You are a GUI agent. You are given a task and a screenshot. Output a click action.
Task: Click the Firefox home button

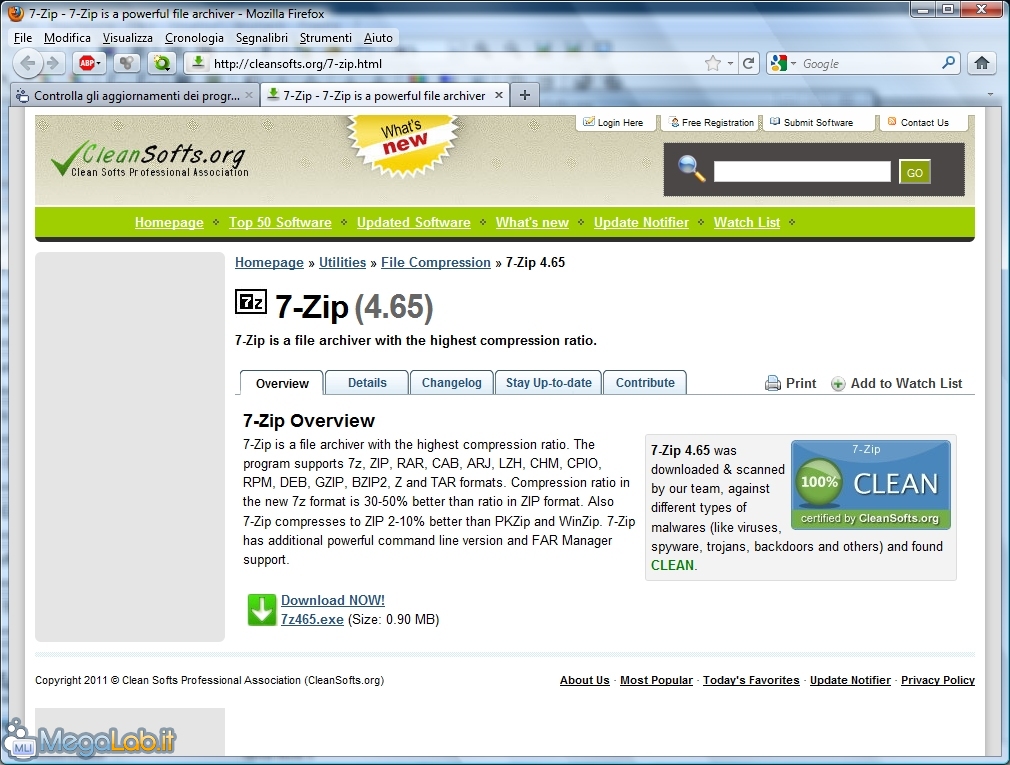982,63
